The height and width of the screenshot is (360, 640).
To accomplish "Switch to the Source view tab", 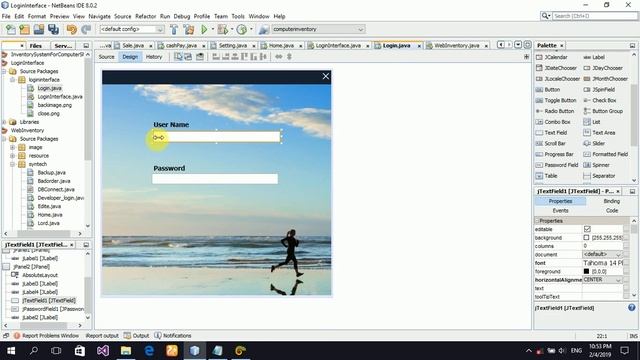I will pos(106,57).
